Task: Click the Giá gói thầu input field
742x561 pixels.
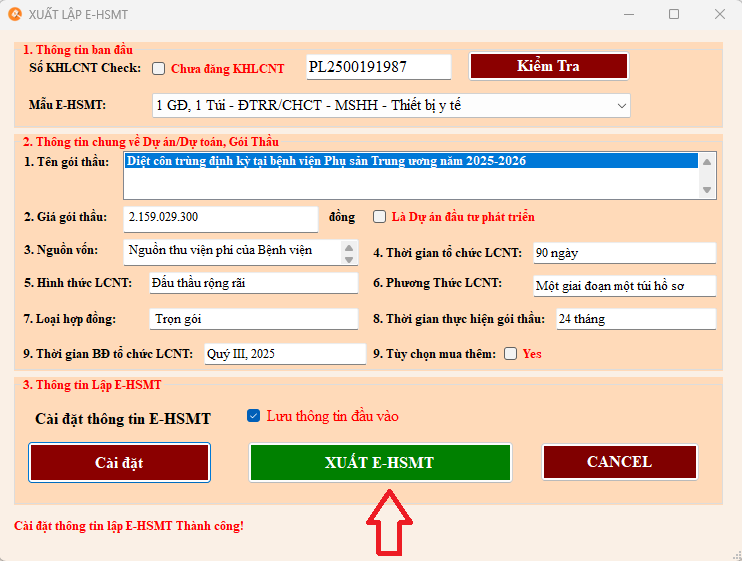Action: [x=220, y=218]
